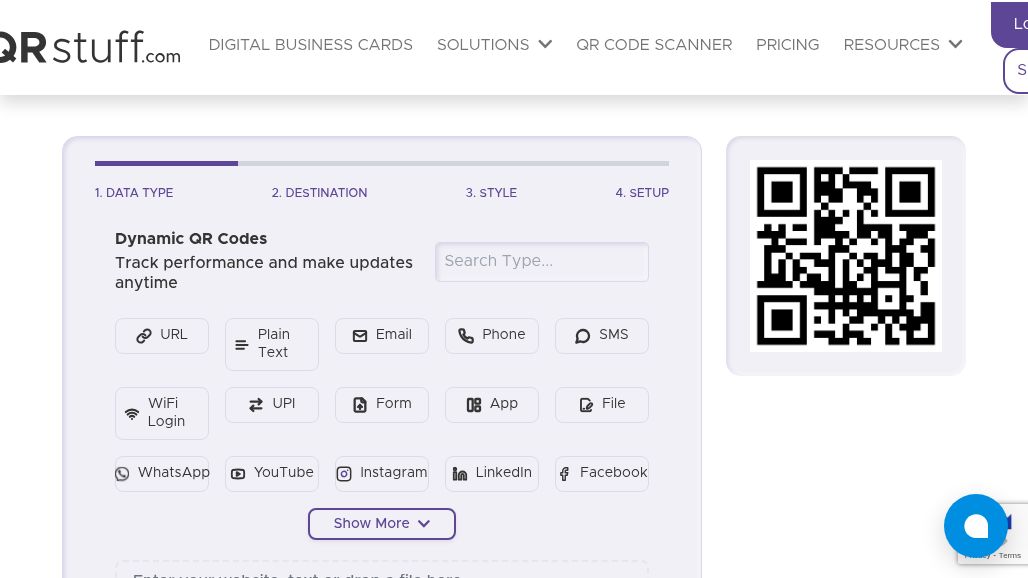Select the Facebook data type
This screenshot has width=1028, height=578.
pyautogui.click(x=602, y=473)
